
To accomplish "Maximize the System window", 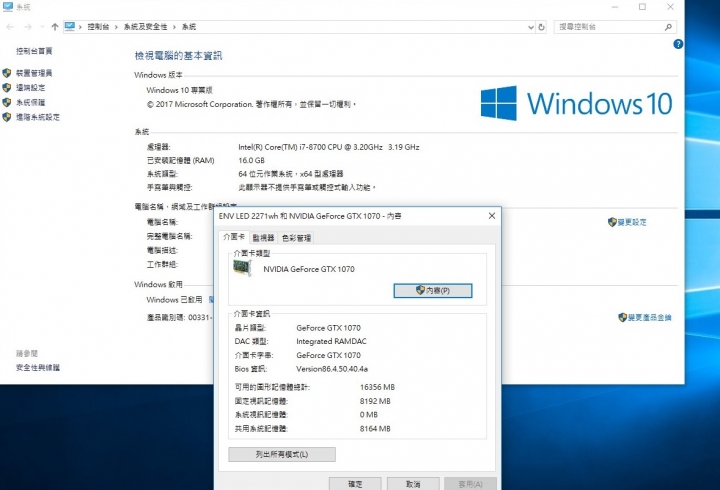I will click(642, 6).
